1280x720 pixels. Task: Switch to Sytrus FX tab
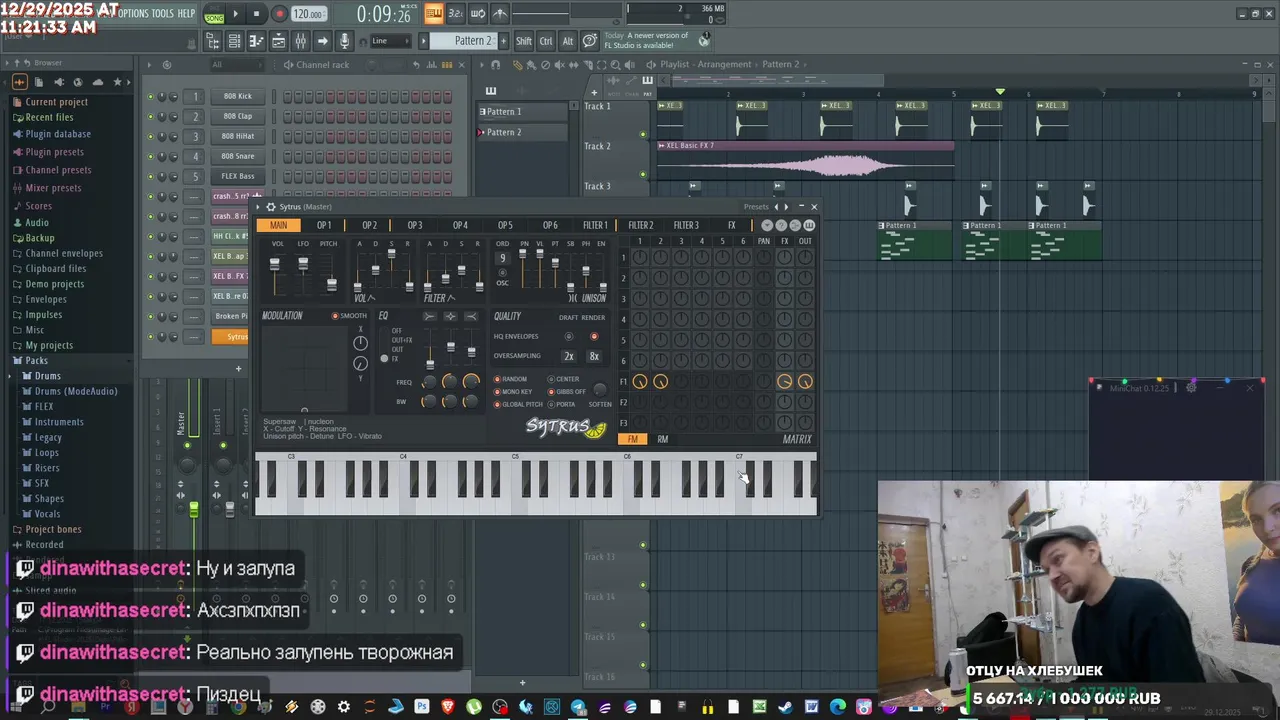point(731,226)
